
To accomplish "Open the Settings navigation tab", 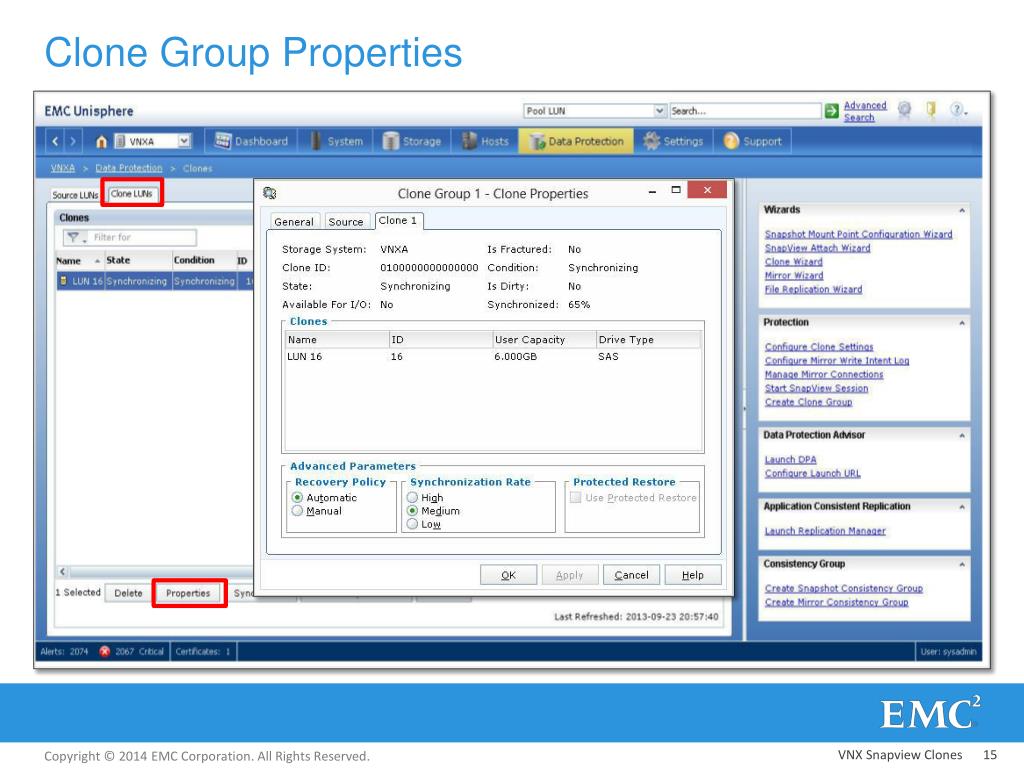I will click(673, 141).
